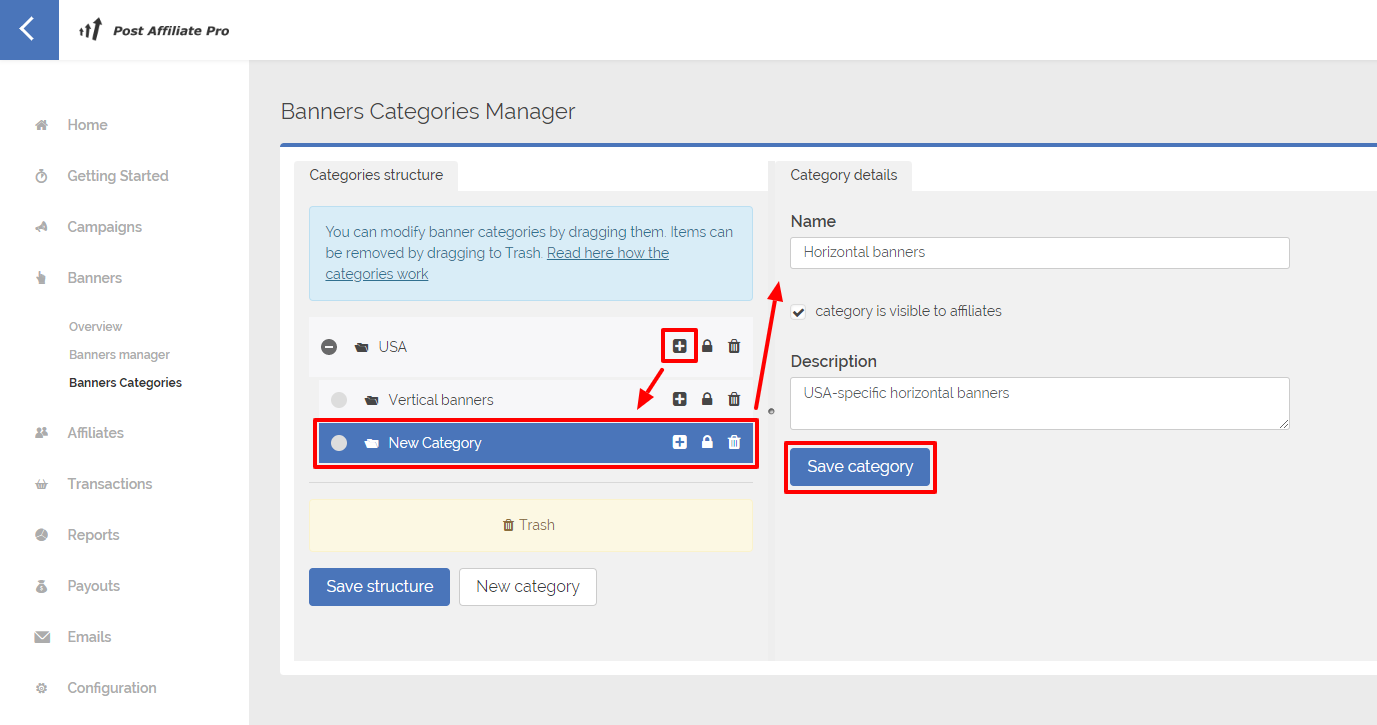Click the lock icon on USA row
The image size is (1377, 725).
click(x=707, y=346)
